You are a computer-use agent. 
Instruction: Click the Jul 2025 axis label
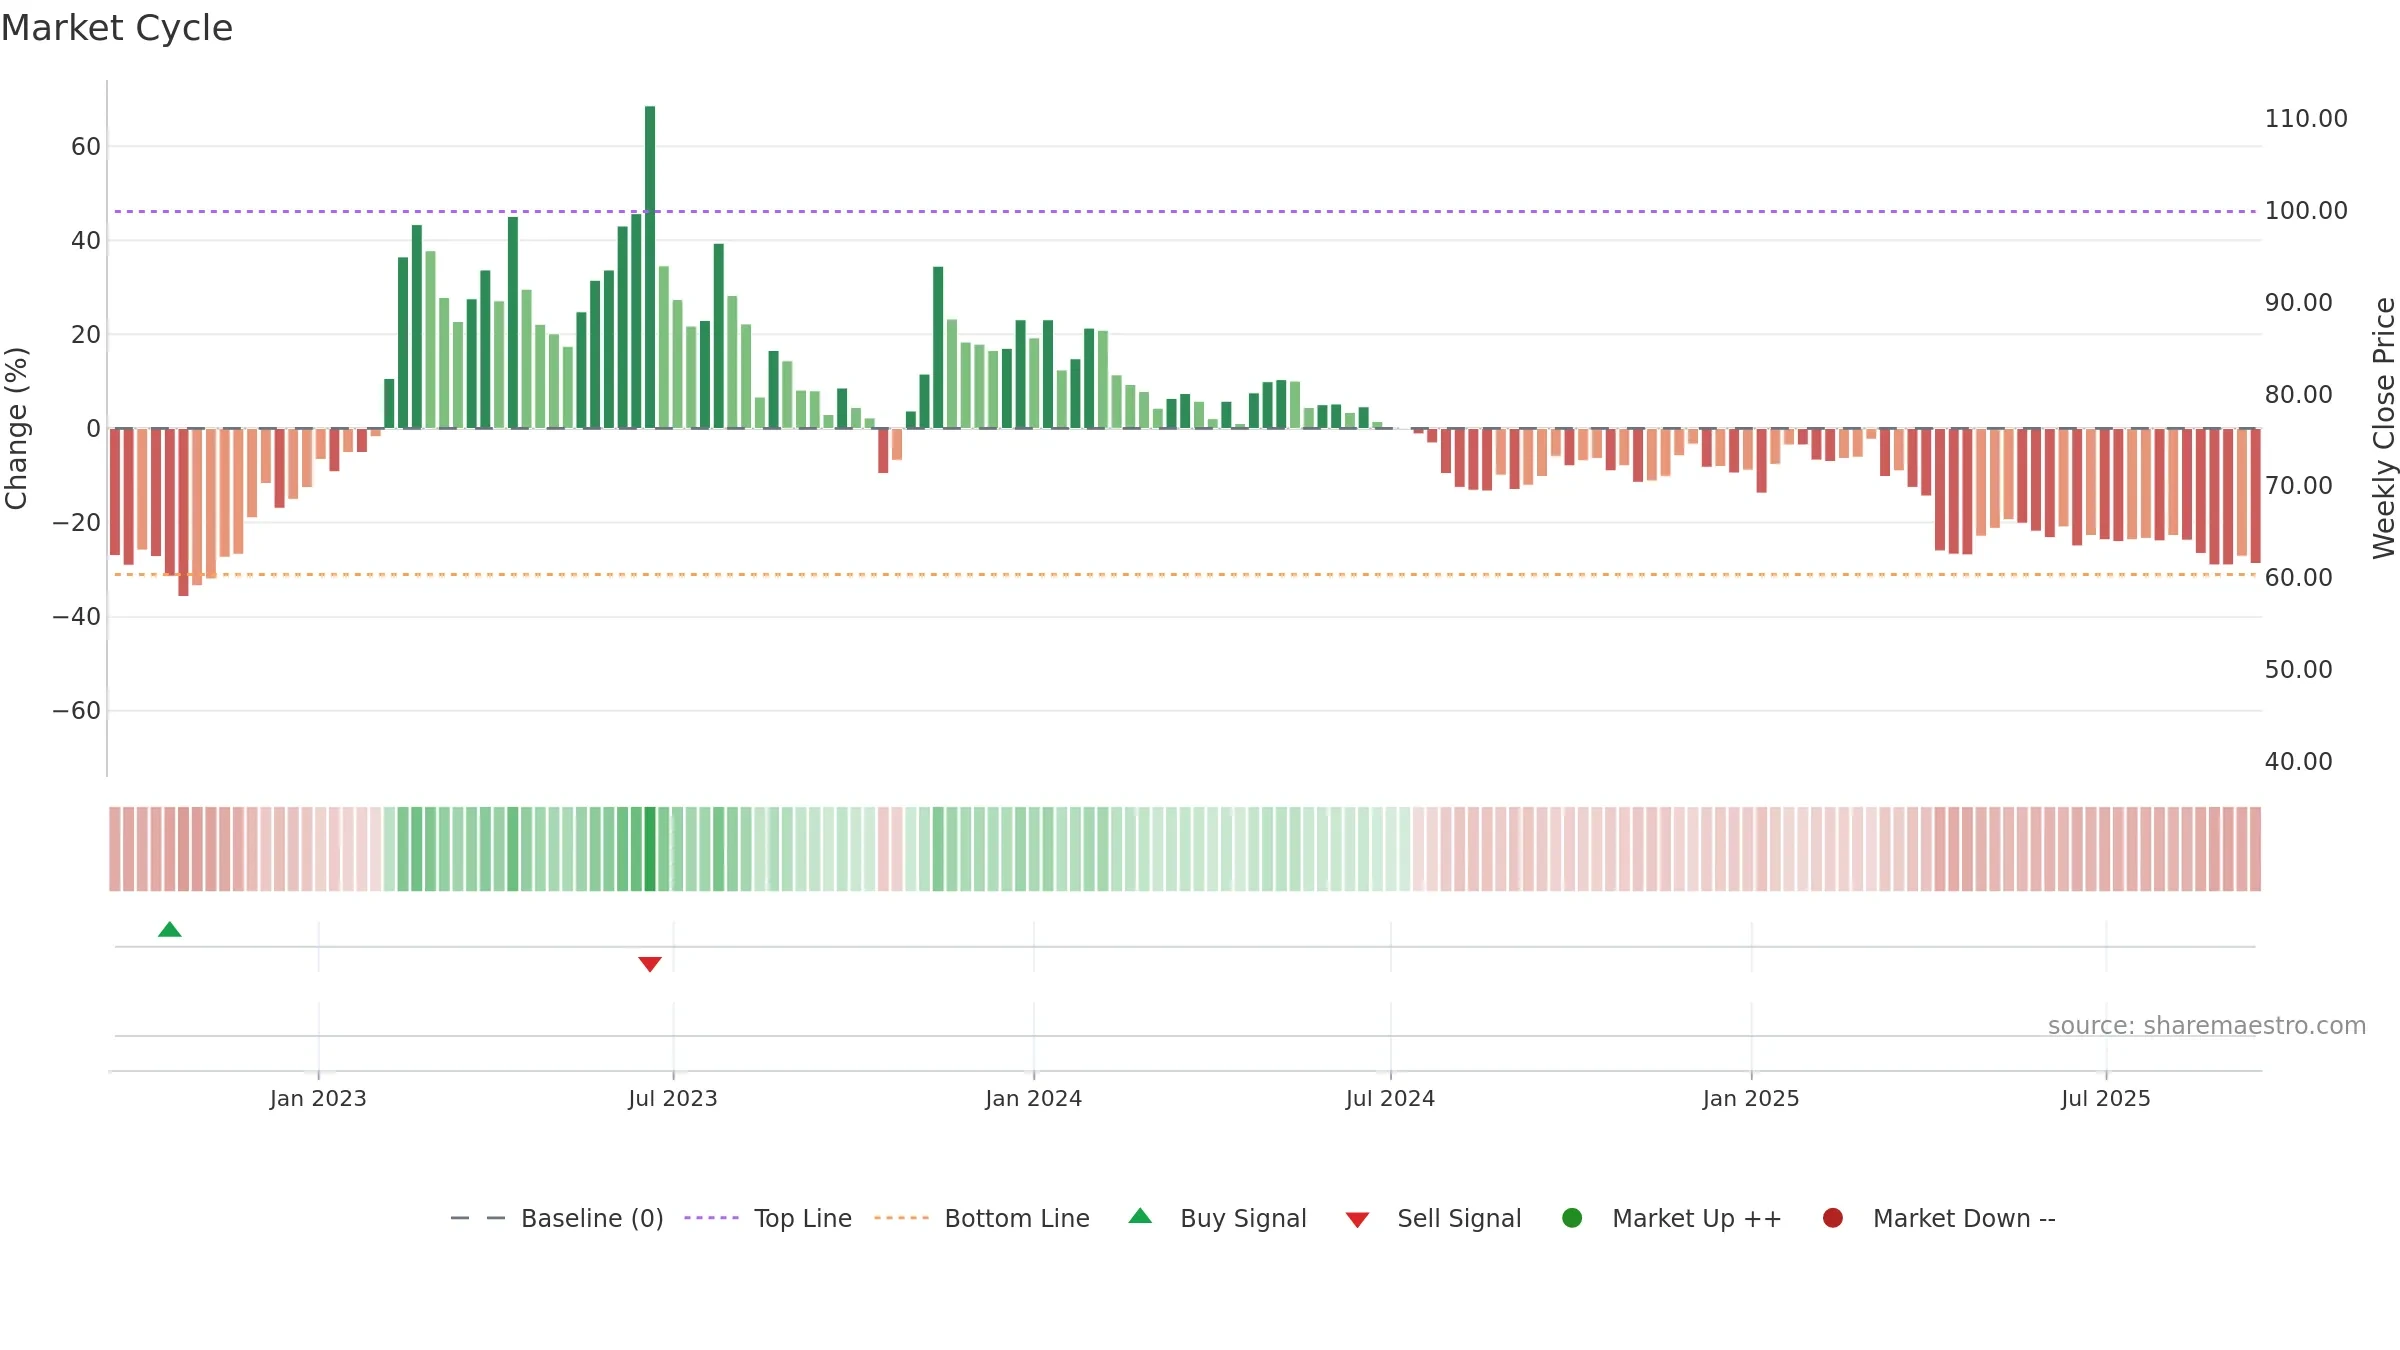coord(2105,1099)
